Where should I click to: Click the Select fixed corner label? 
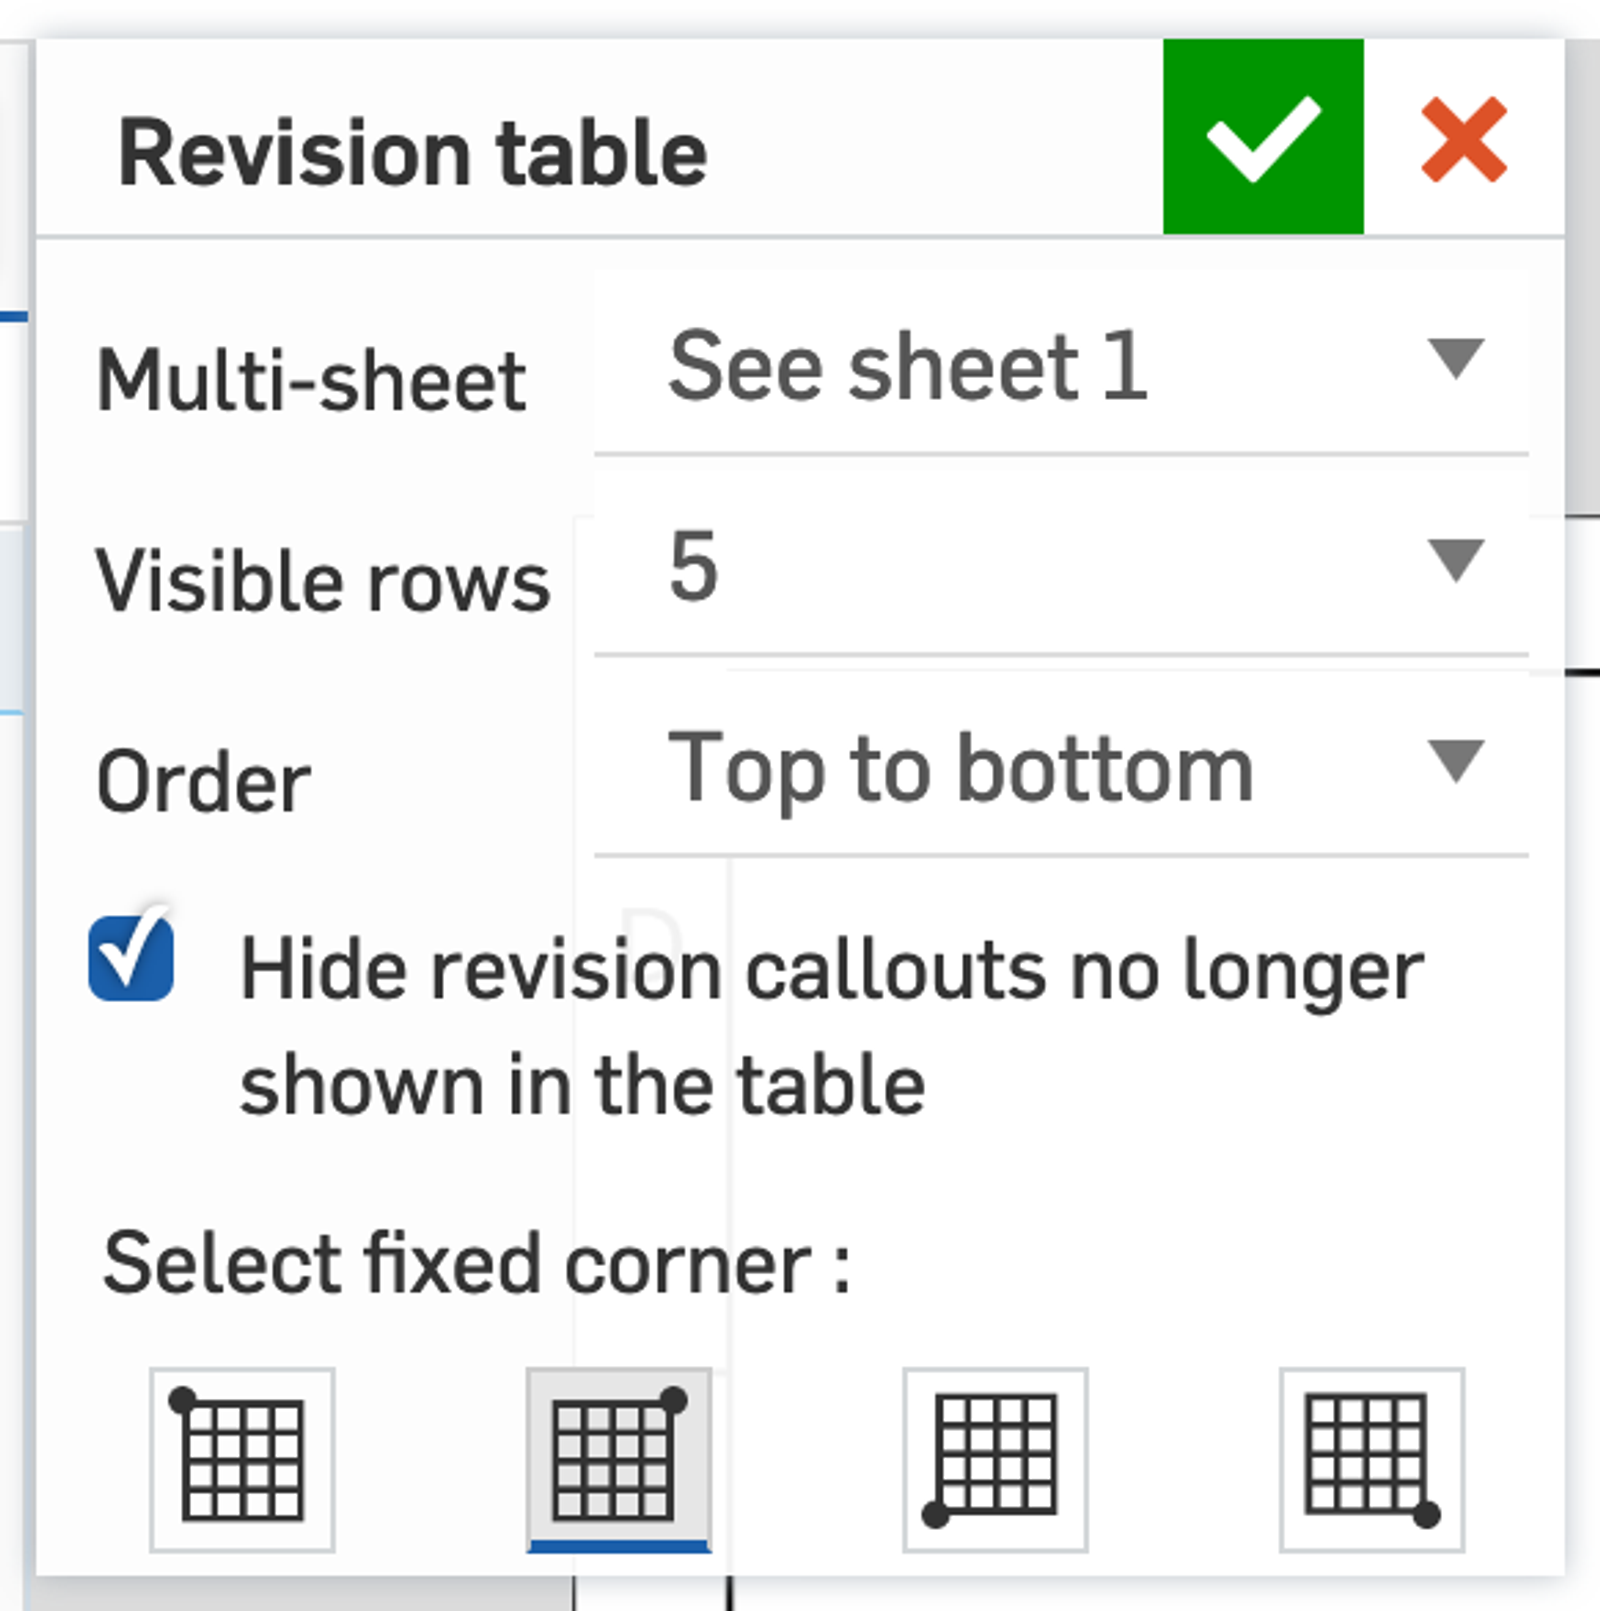pos(476,1264)
